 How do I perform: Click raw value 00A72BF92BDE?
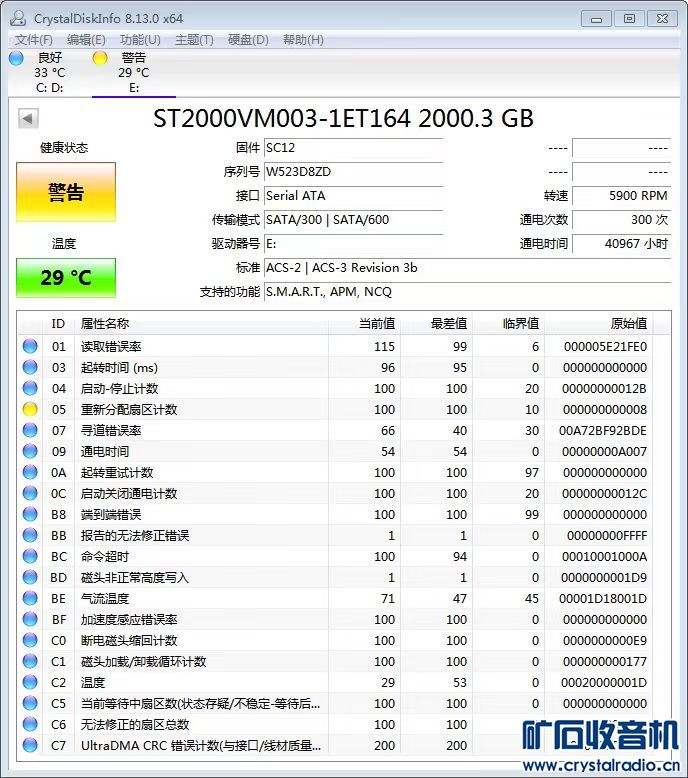click(603, 431)
